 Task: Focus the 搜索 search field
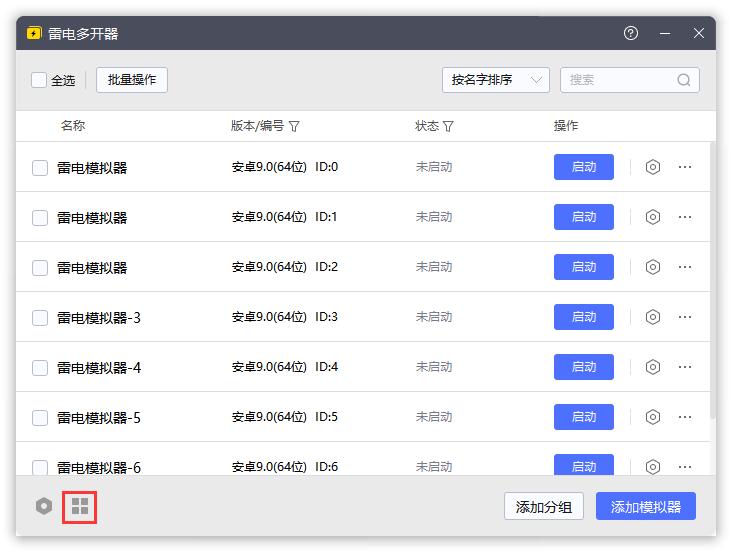(x=629, y=80)
